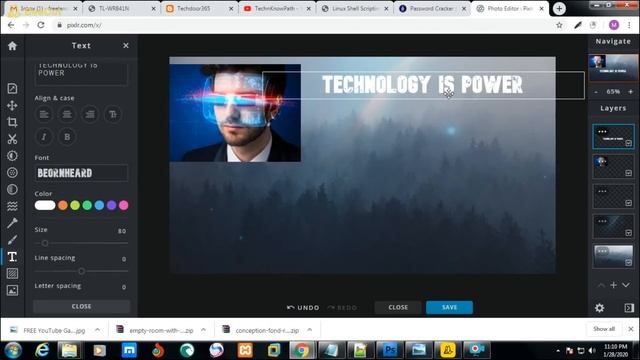The width and height of the screenshot is (640, 360).
Task: Collapse the right side panel
Action: (x=629, y=308)
